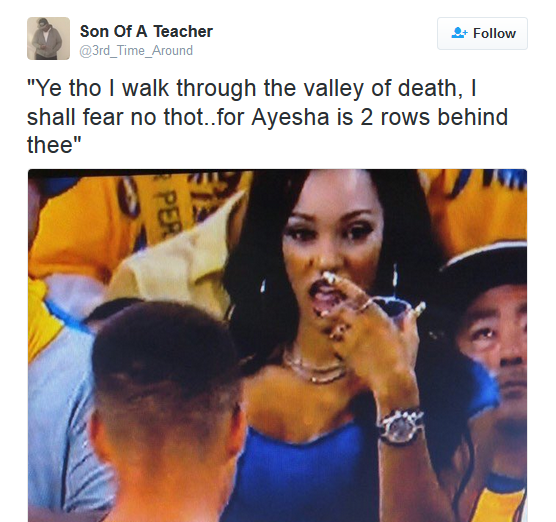Click the Follow button
Viewport: 556px width, 522px height.
(482, 33)
